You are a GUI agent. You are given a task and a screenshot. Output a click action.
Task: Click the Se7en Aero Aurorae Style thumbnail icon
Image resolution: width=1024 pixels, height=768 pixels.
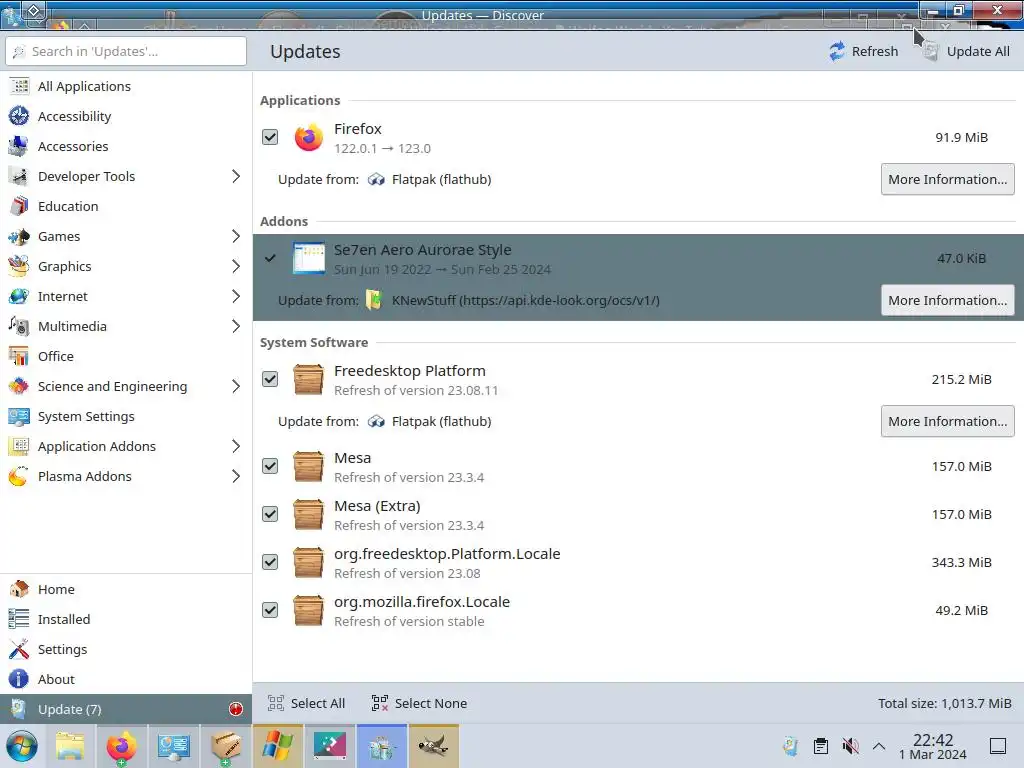point(308,258)
